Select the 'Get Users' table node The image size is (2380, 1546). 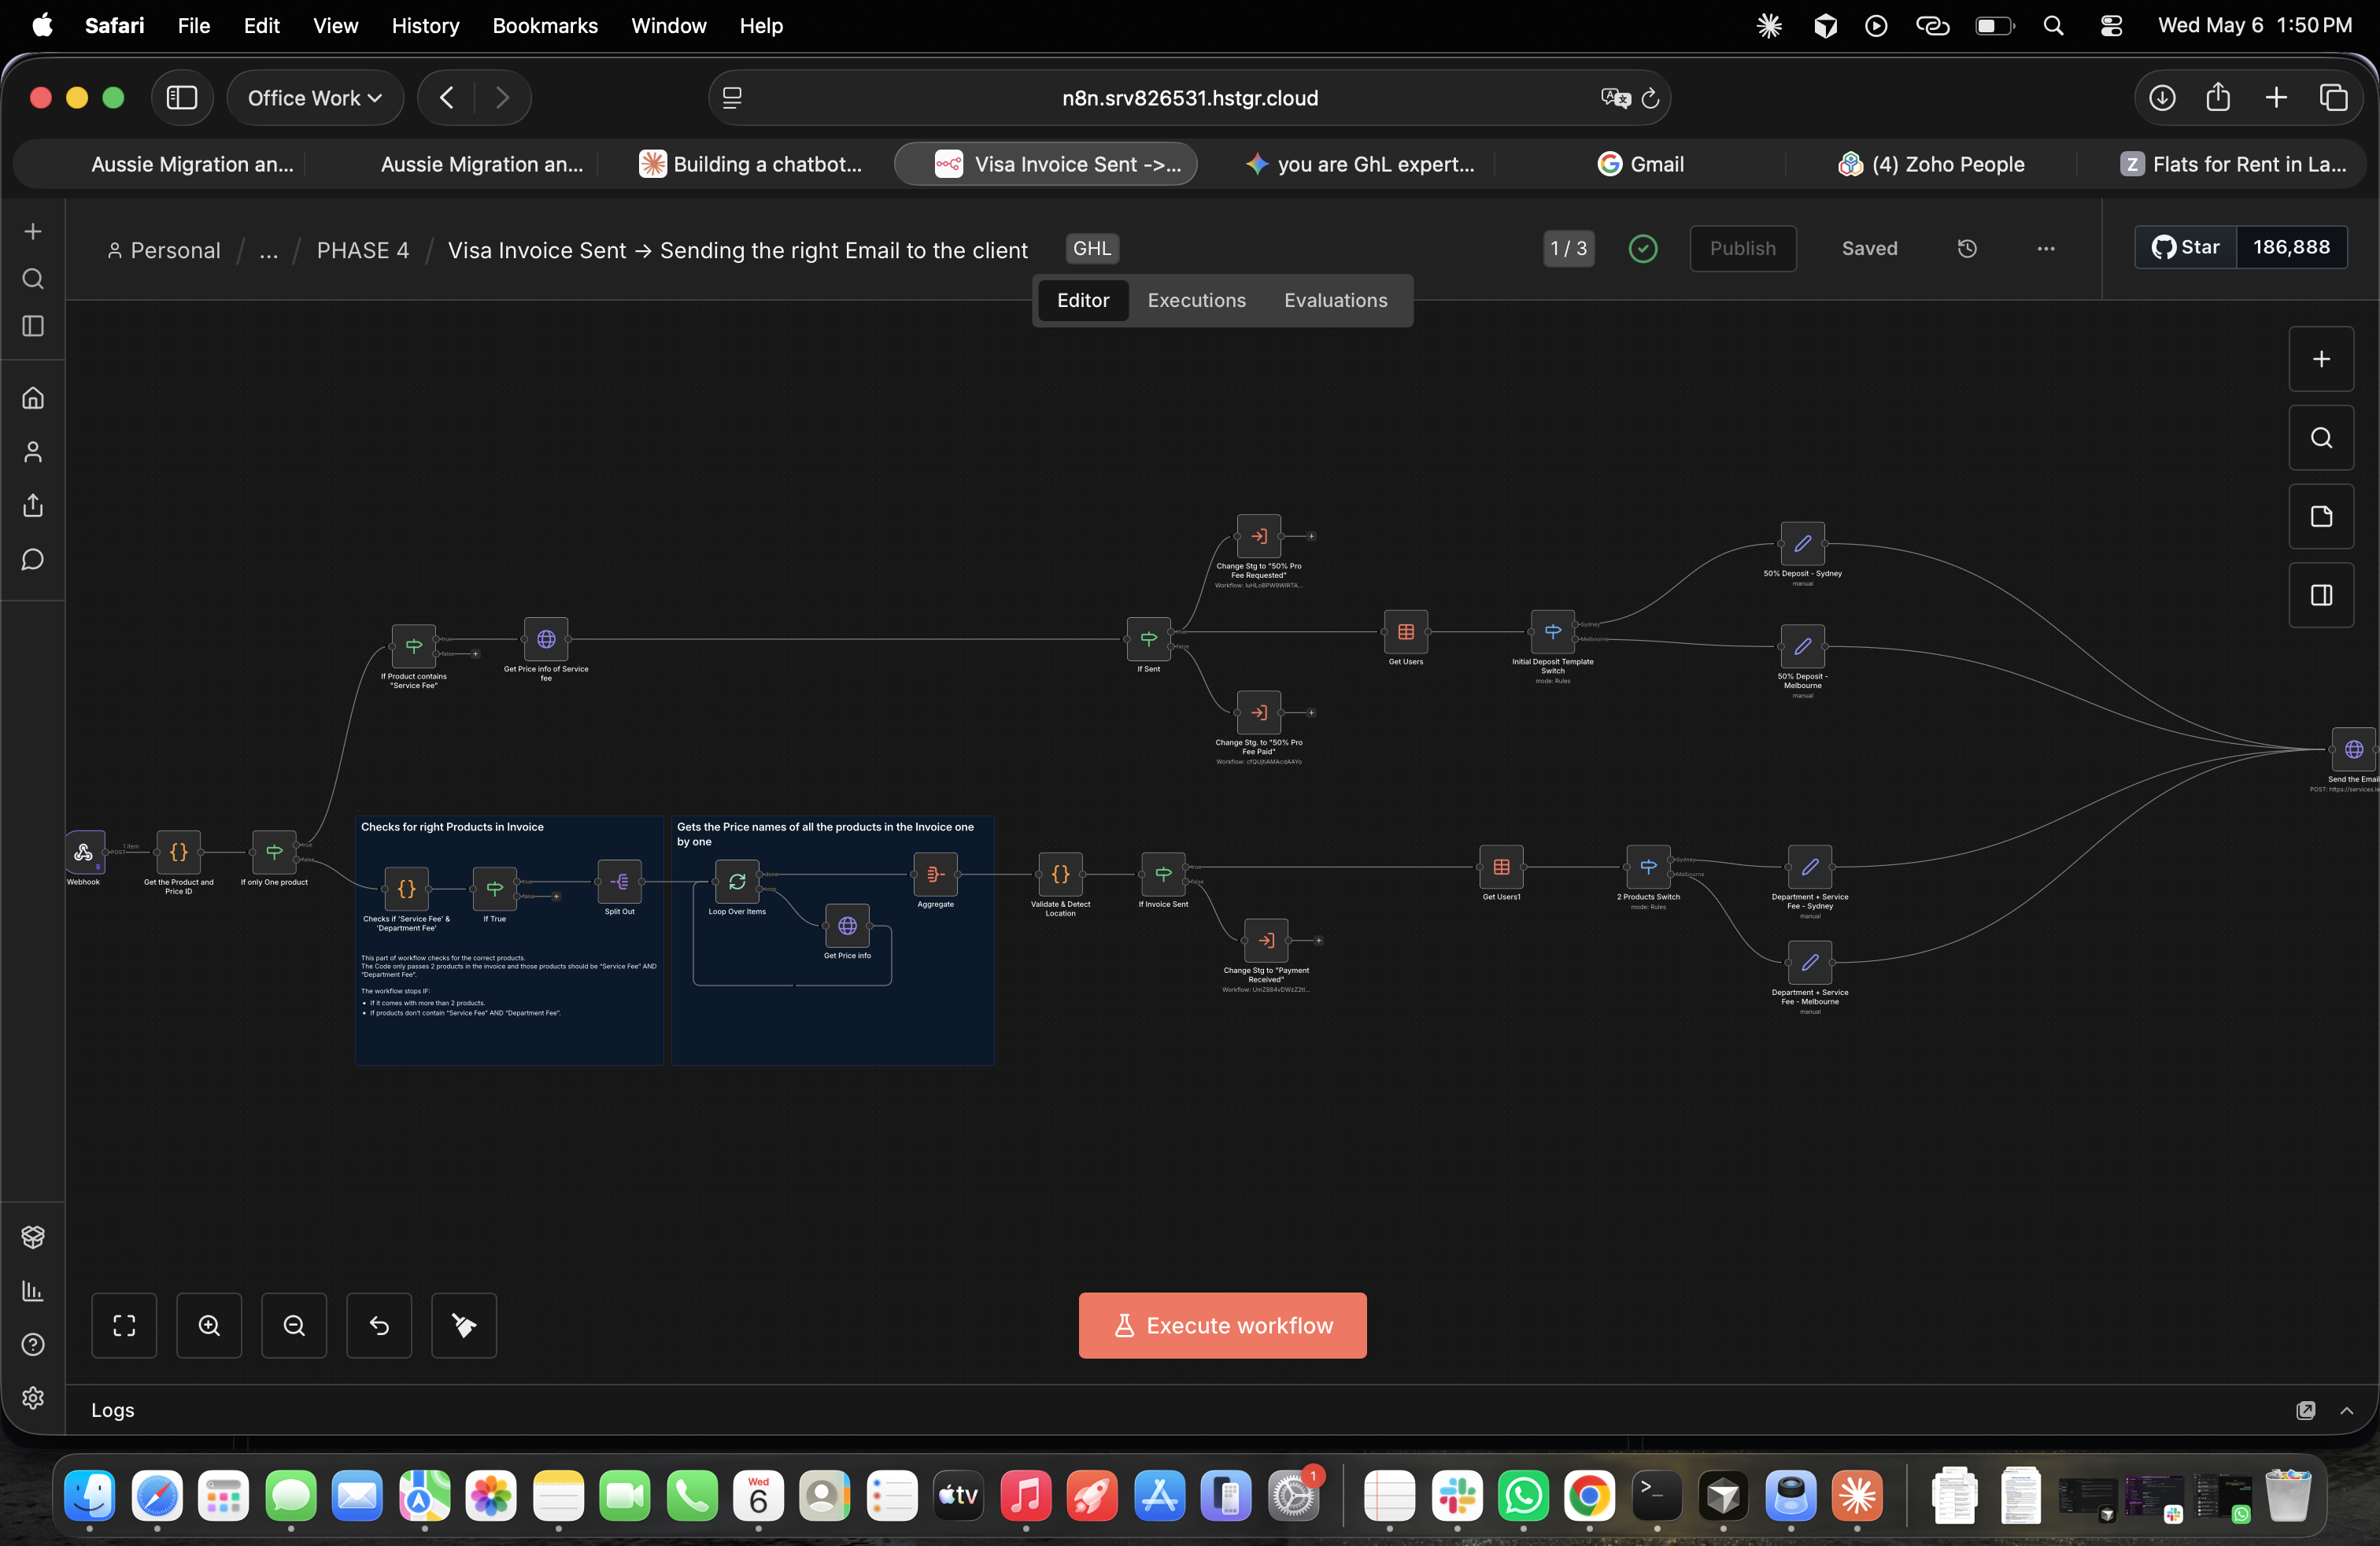[x=1405, y=632]
